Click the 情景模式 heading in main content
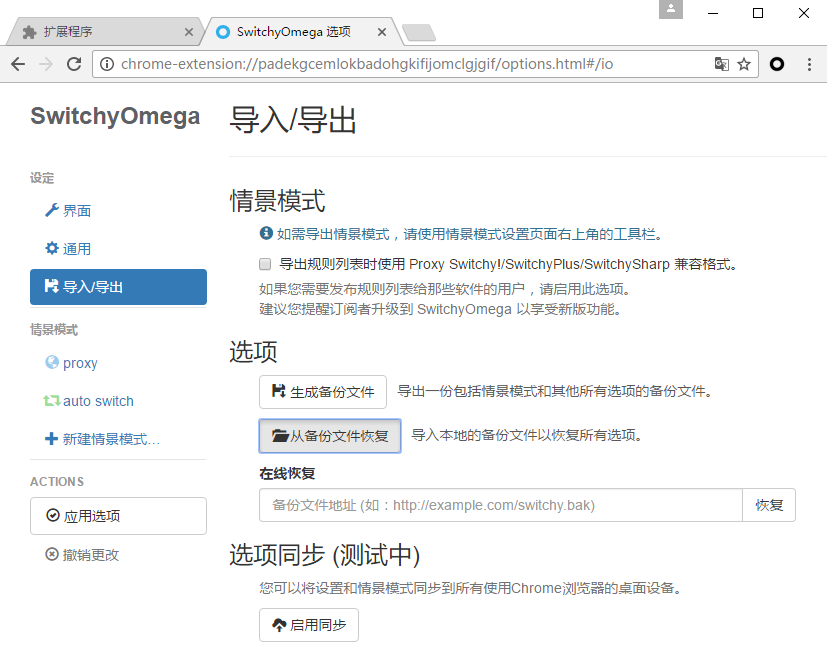Image resolution: width=827 pixels, height=649 pixels. tap(277, 201)
